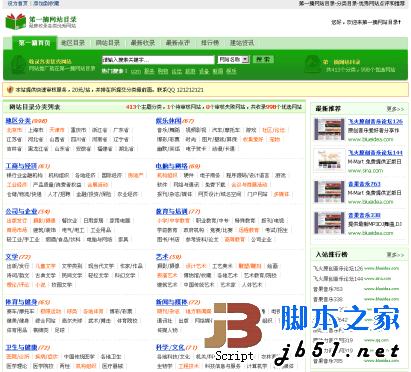Select the 第一脑首页 tab
Image resolution: width=411 pixels, height=372 pixels.
tap(34, 43)
